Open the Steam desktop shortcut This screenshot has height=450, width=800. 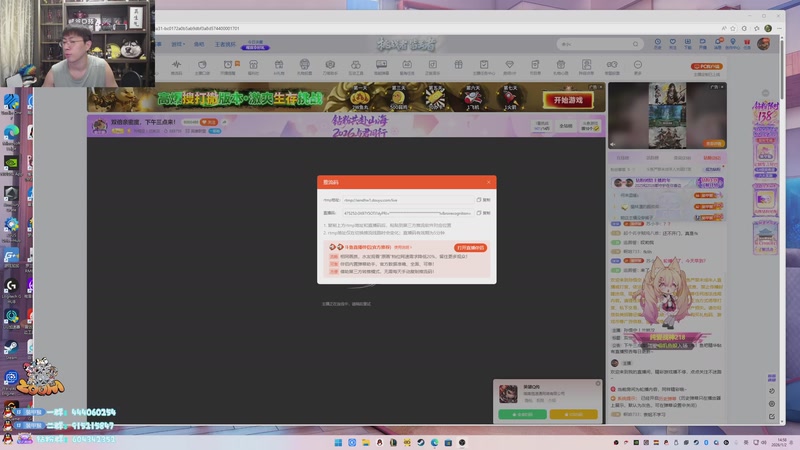click(11, 349)
